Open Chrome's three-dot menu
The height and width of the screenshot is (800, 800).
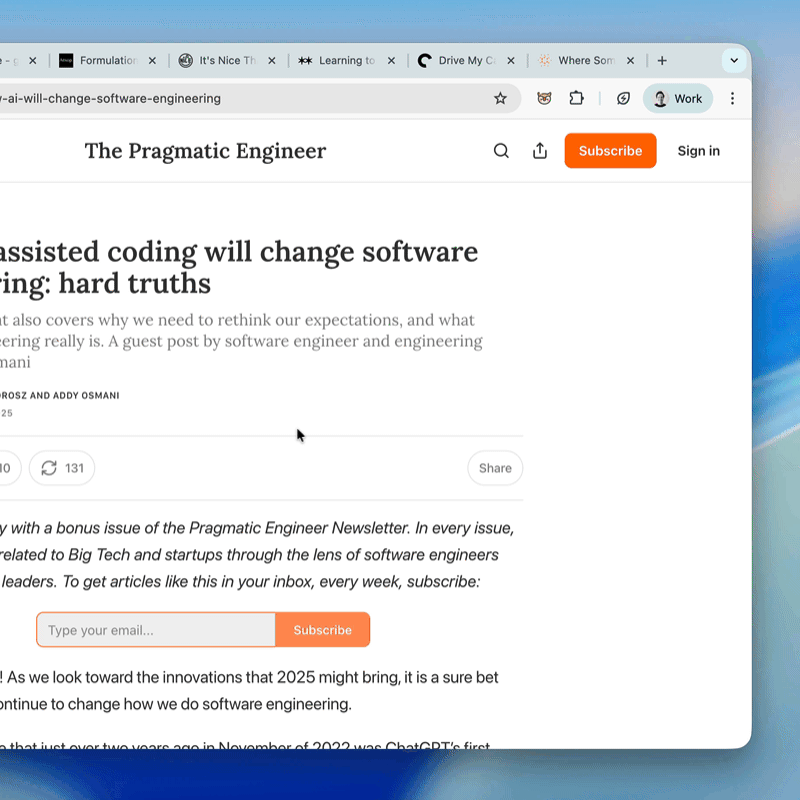pos(732,98)
